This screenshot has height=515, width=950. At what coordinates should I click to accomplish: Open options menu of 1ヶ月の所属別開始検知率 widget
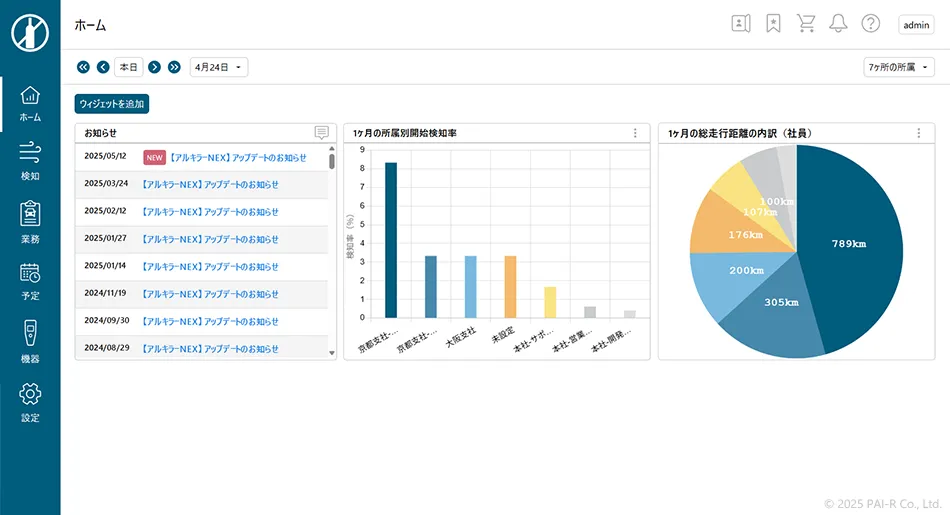coord(635,133)
